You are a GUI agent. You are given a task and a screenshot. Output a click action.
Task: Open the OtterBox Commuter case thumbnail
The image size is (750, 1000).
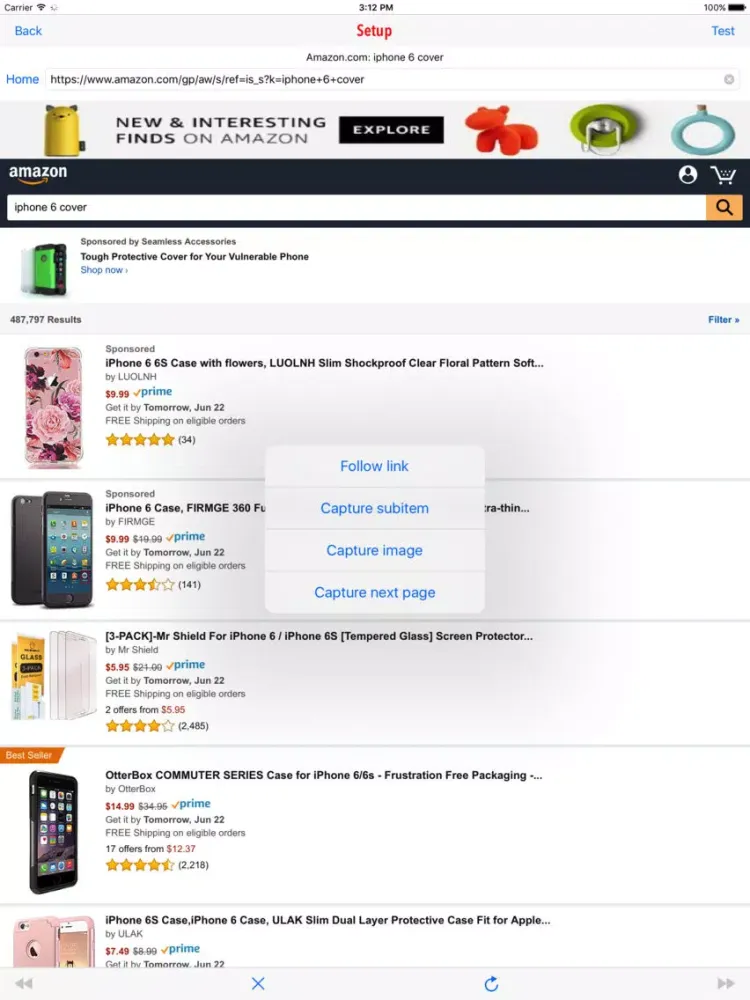coord(52,832)
